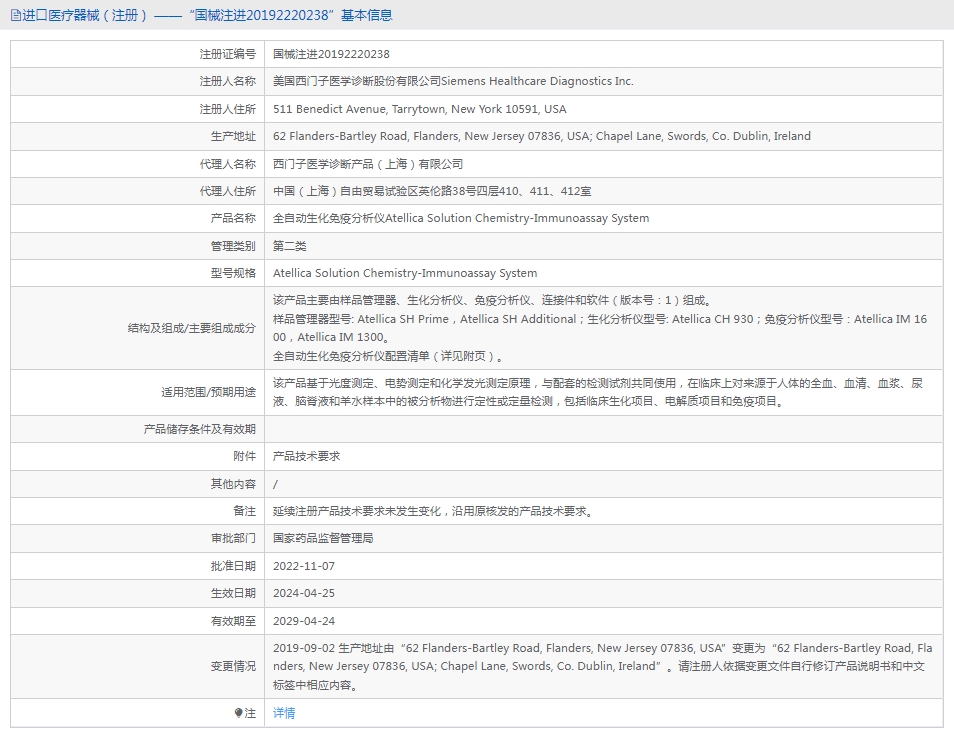Click the 其他内容 label
The image size is (954, 733).
point(233,484)
